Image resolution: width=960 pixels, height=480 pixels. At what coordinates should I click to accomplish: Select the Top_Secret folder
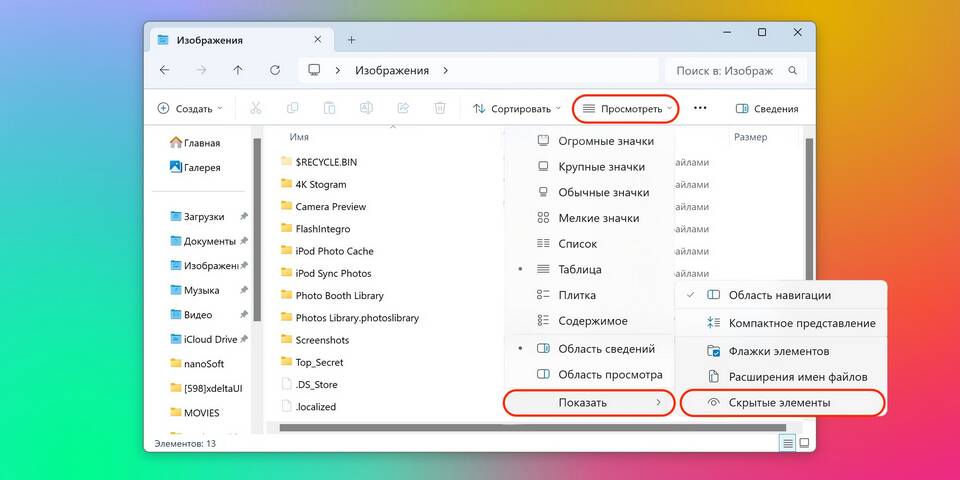[x=312, y=362]
